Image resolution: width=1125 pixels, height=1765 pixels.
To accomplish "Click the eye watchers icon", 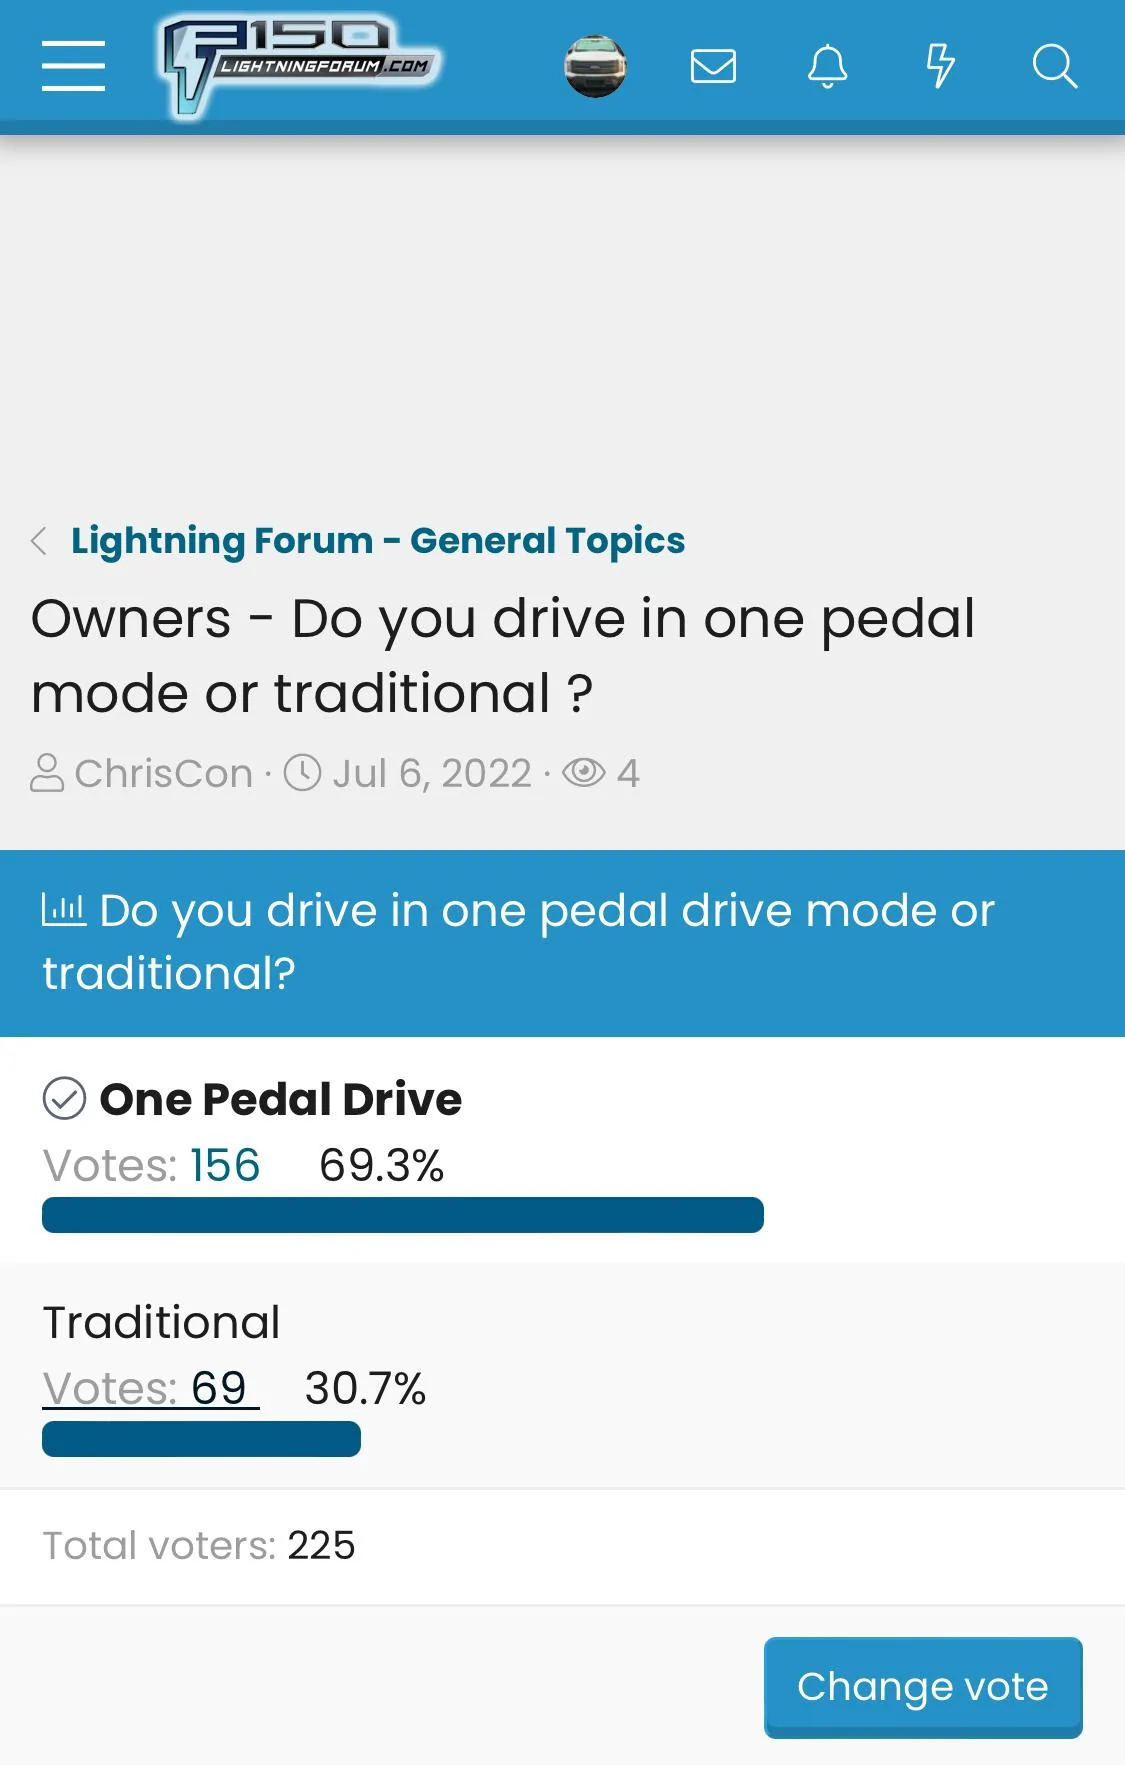I will coord(584,773).
